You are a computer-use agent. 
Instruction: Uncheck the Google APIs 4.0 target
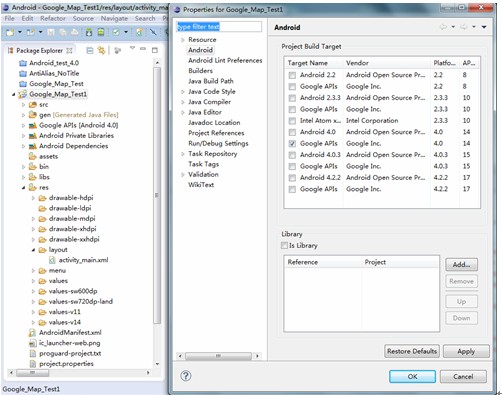click(292, 144)
